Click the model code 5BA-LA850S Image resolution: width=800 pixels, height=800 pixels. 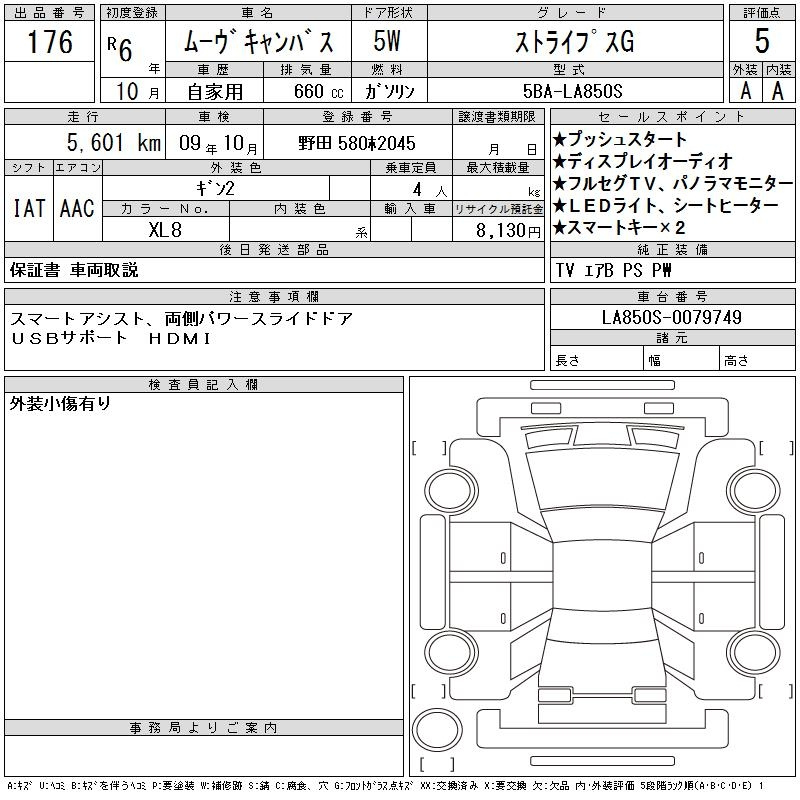pyautogui.click(x=572, y=91)
